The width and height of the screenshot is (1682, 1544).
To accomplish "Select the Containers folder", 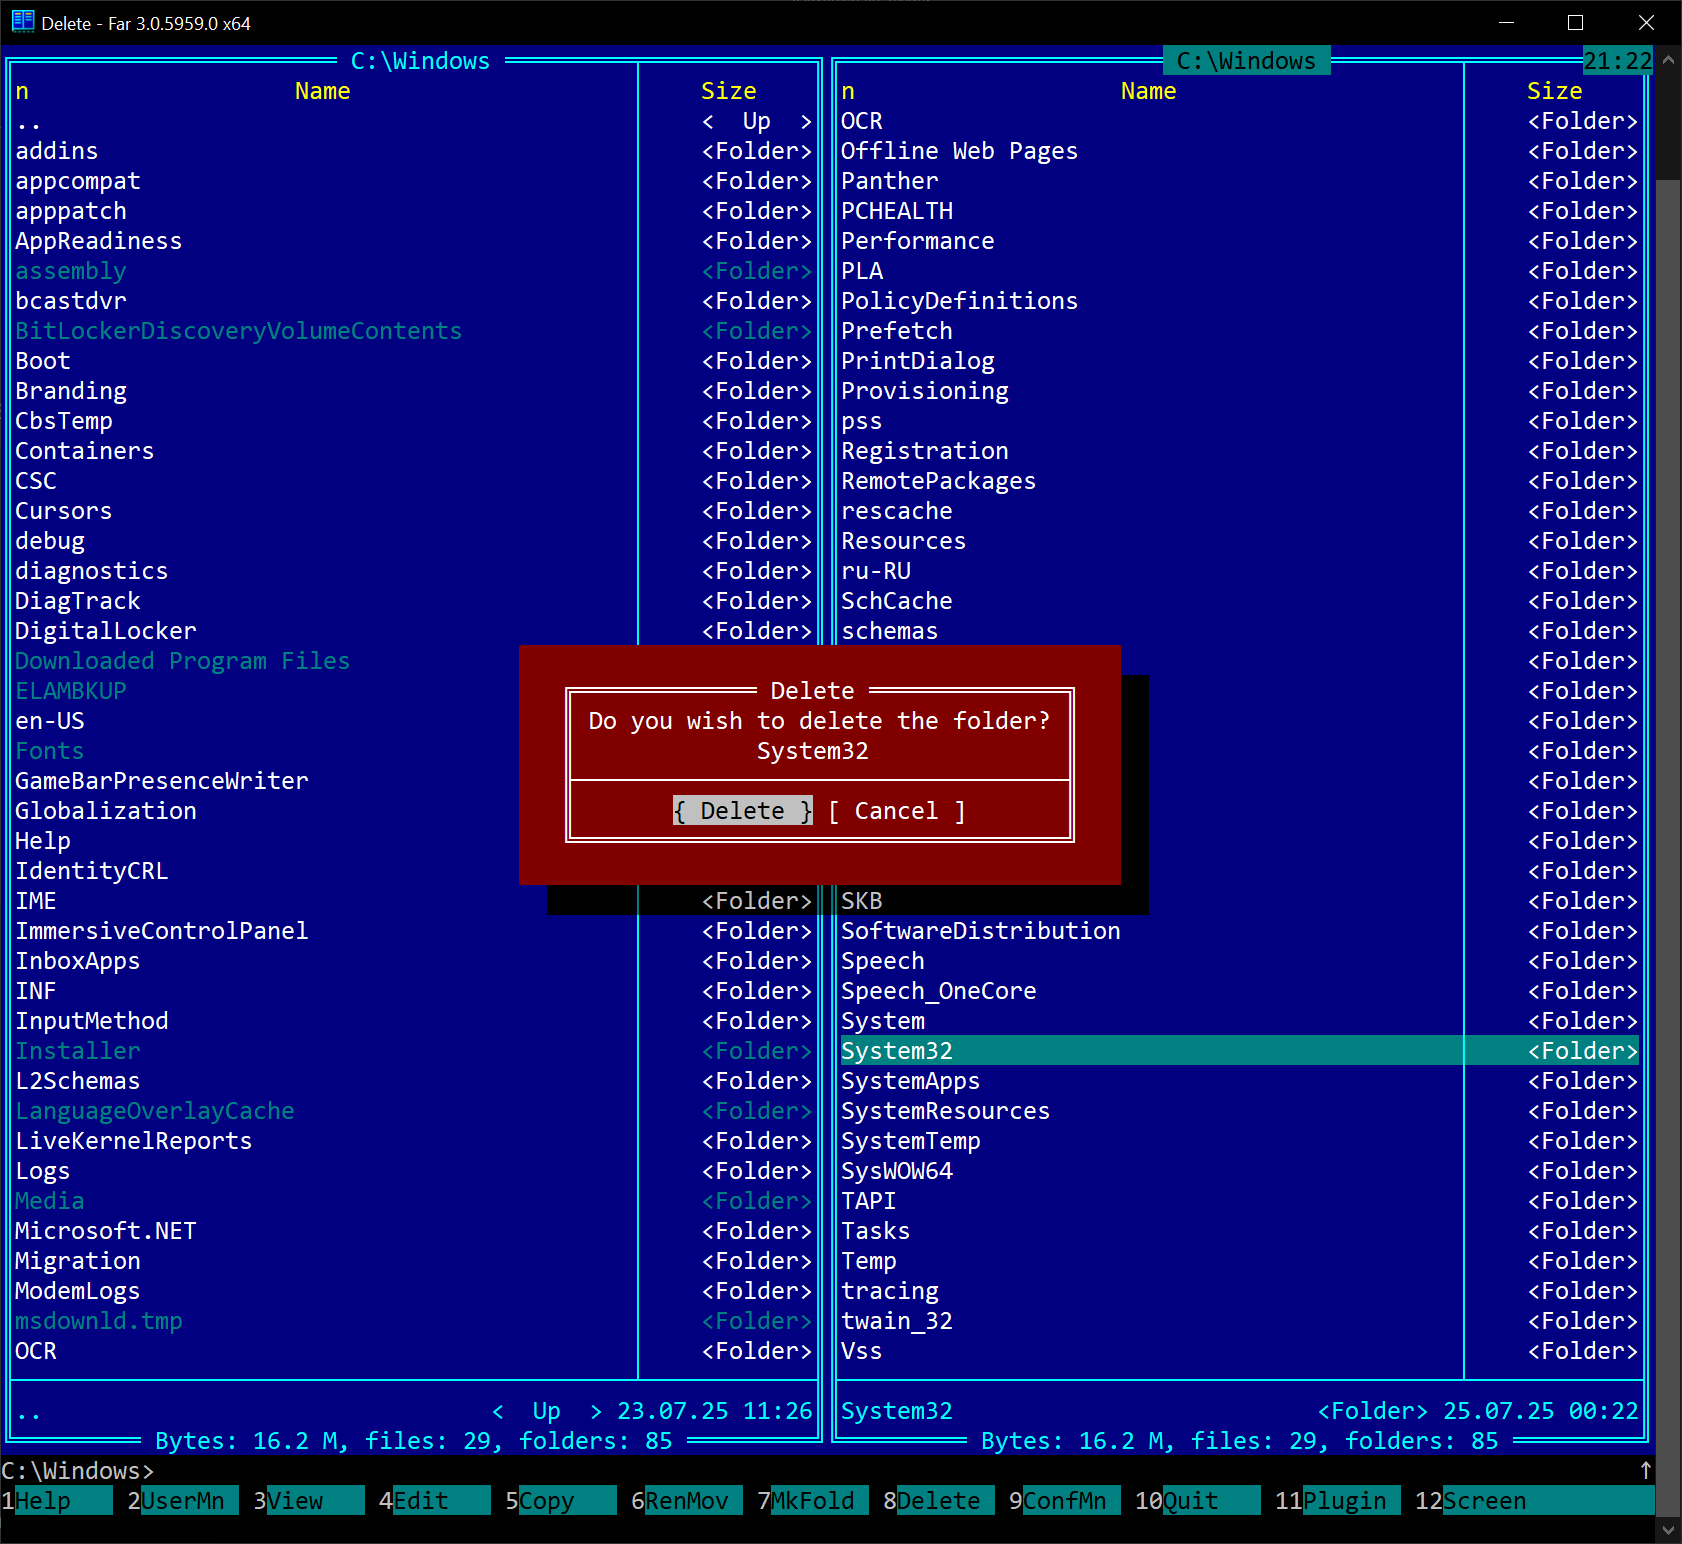I will click(x=413, y=451).
